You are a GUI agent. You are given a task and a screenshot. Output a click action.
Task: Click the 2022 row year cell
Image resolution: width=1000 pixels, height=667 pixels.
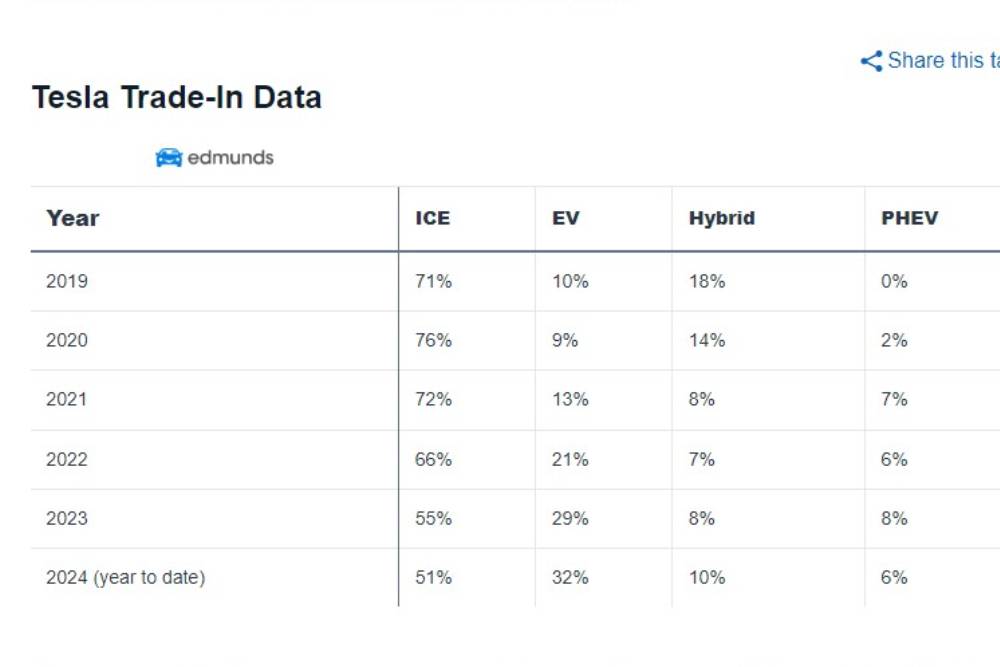point(67,459)
